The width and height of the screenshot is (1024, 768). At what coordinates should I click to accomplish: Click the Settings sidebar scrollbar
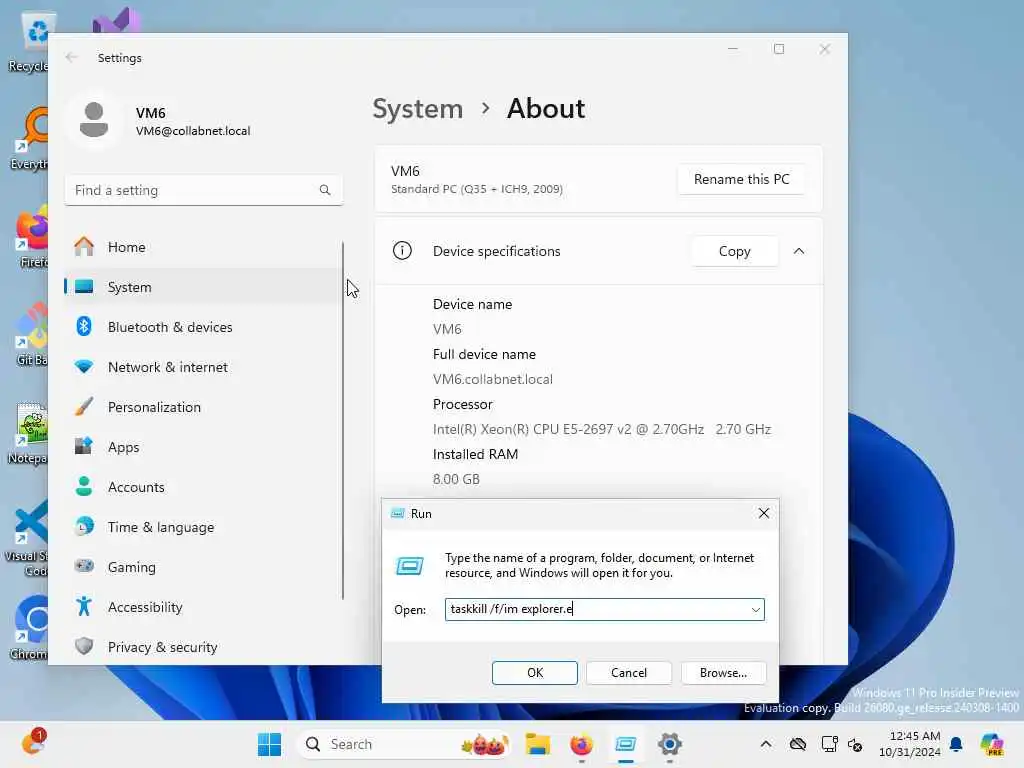[x=342, y=421]
